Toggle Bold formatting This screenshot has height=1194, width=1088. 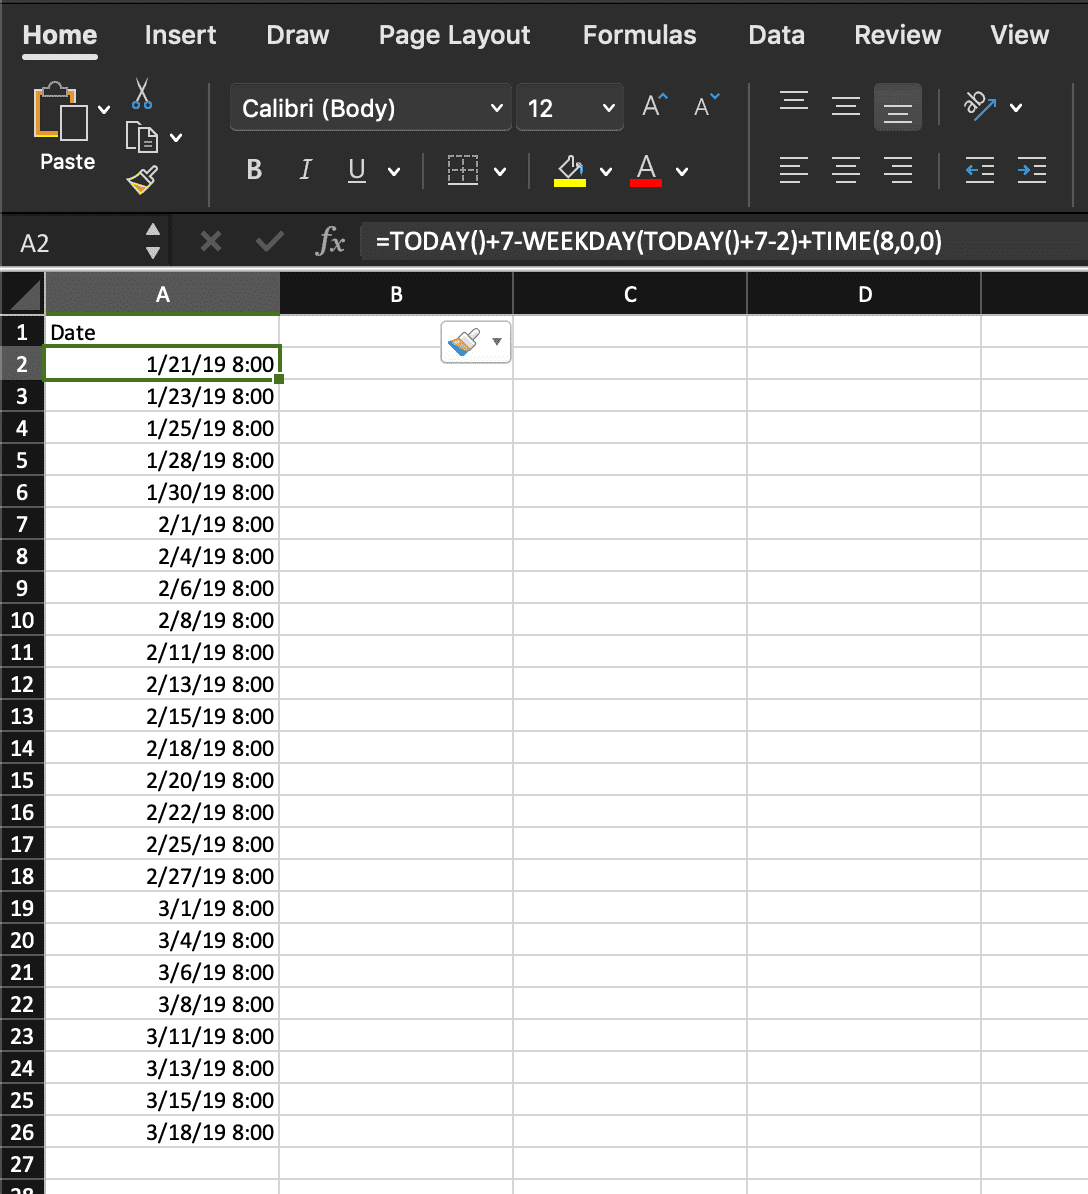pyautogui.click(x=254, y=170)
